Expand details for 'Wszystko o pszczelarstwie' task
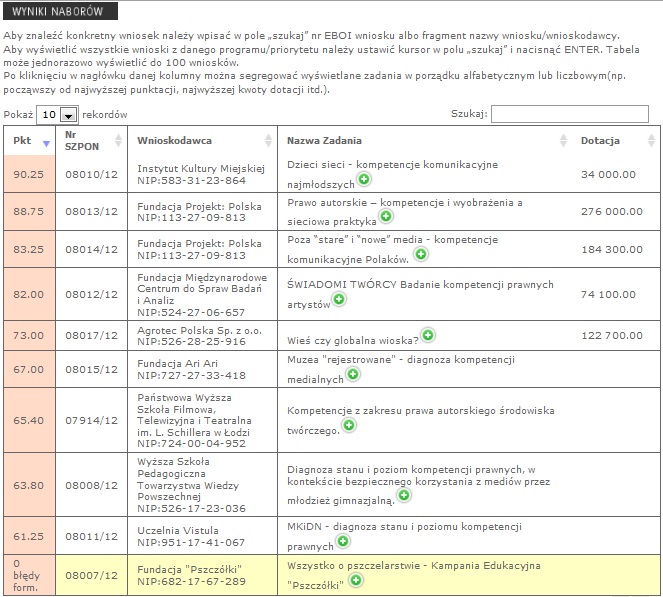This screenshot has height=597, width=663. pyautogui.click(x=356, y=580)
